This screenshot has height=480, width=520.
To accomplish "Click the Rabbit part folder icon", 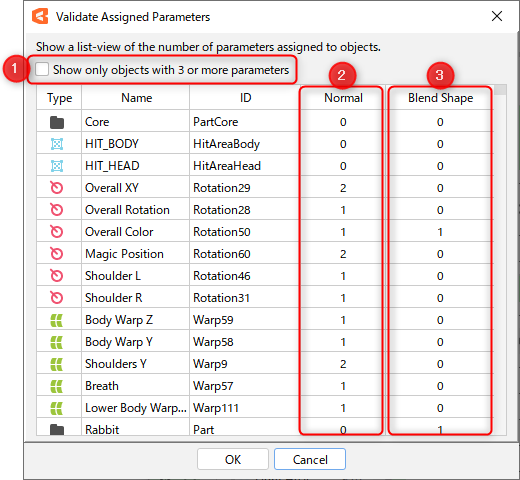I will point(57,430).
